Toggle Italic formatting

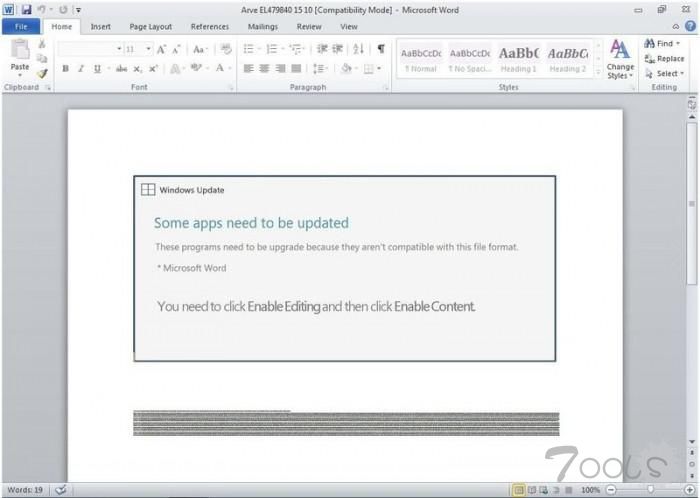(81, 69)
